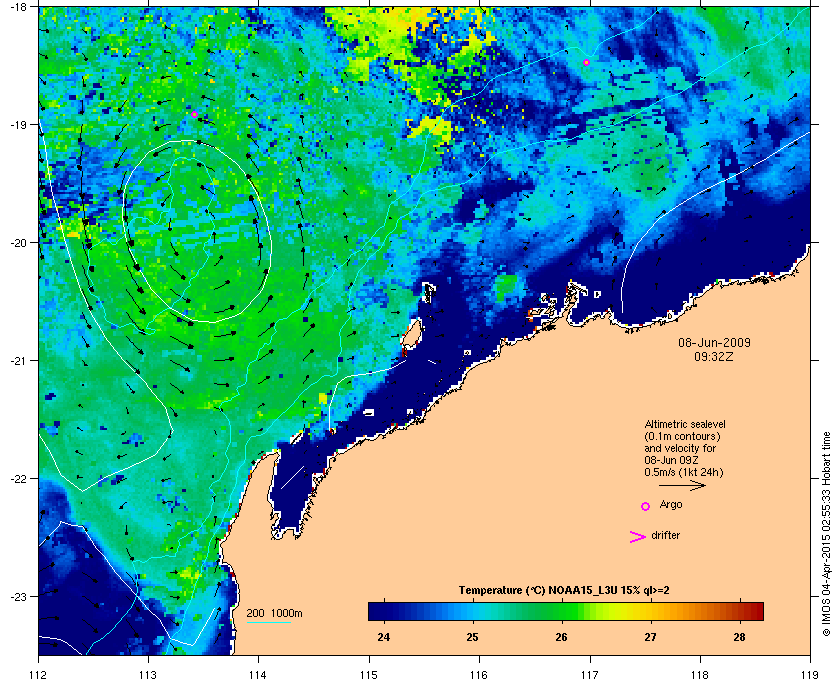This screenshot has height=680, width=840.
Task: Click the color bar tick label 25
Action: (472, 637)
